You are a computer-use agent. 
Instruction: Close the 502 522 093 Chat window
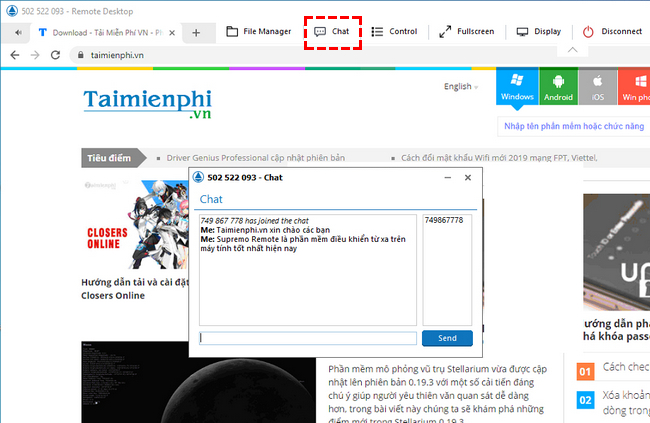point(468,177)
